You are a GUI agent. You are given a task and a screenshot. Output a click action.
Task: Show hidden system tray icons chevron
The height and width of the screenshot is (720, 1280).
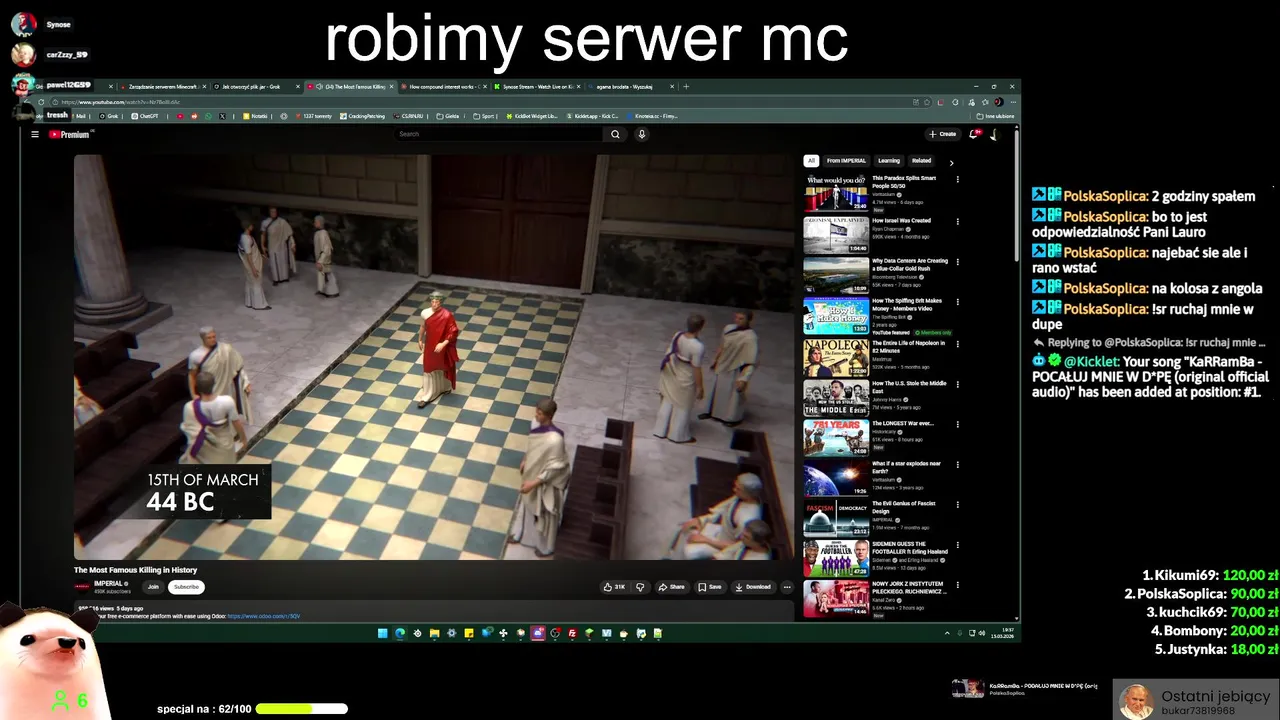tap(947, 633)
